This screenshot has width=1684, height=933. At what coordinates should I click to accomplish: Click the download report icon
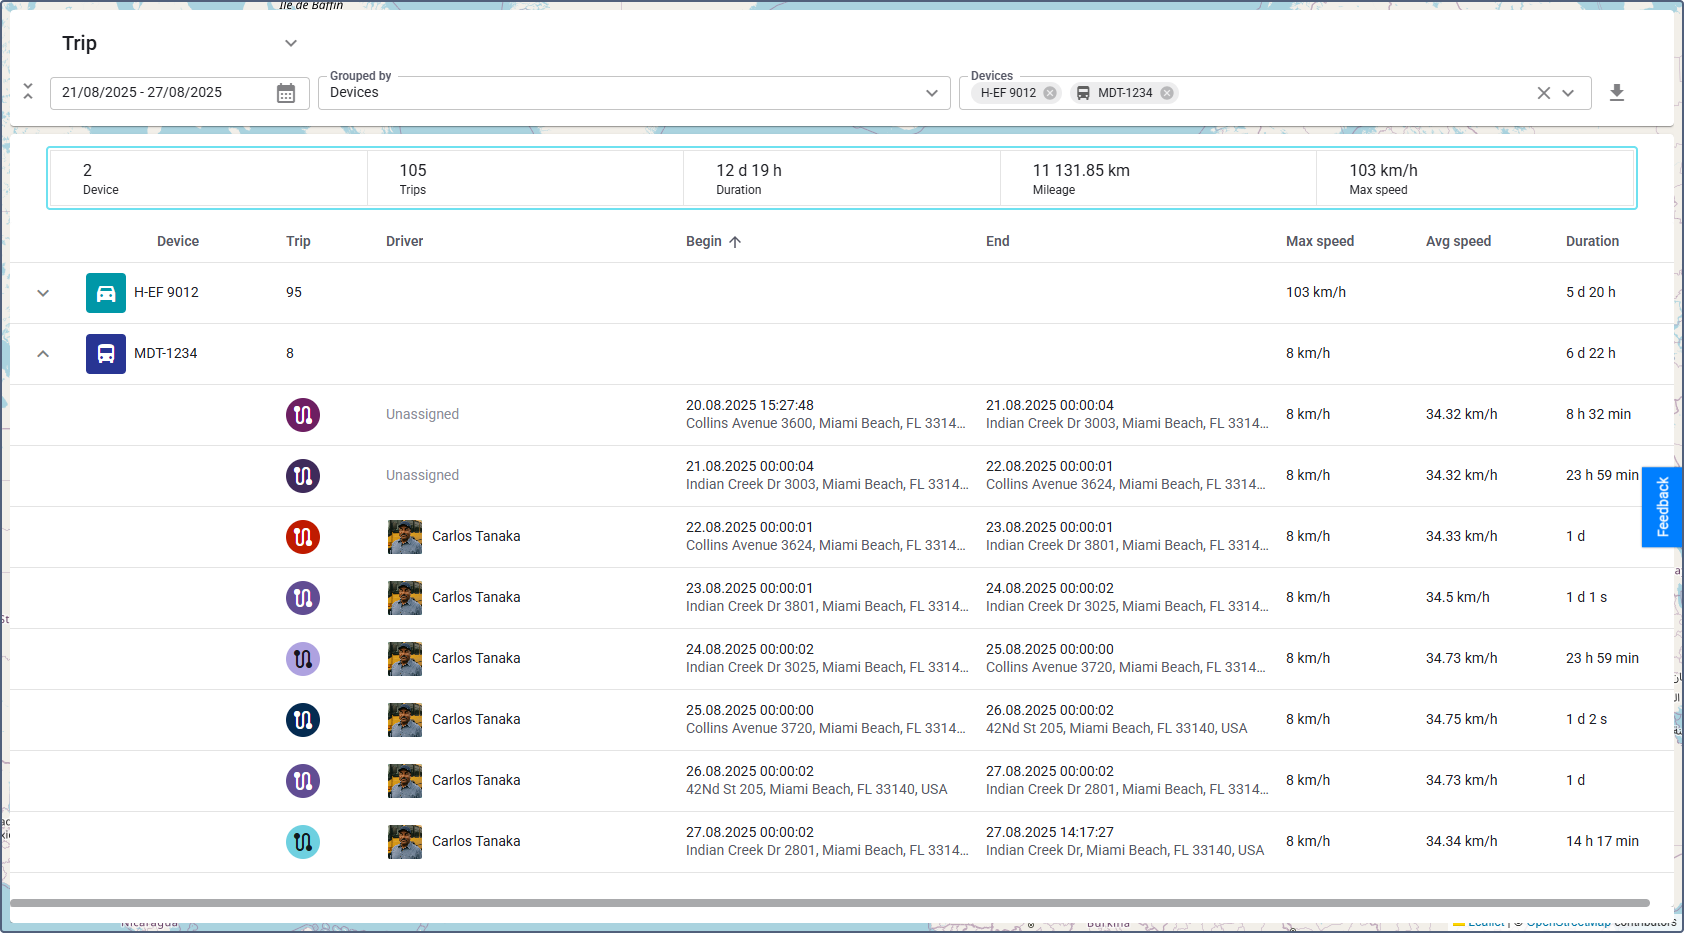1616,93
